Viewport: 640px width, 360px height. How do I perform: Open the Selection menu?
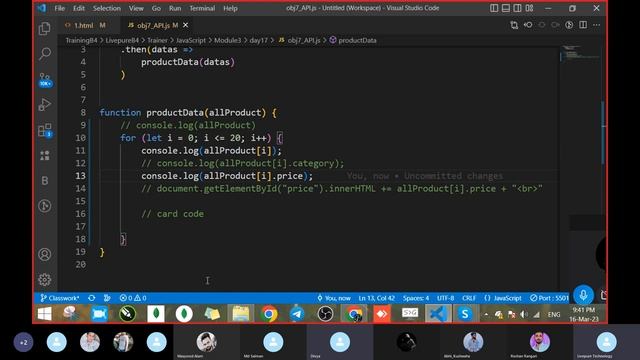pyautogui.click(x=107, y=8)
